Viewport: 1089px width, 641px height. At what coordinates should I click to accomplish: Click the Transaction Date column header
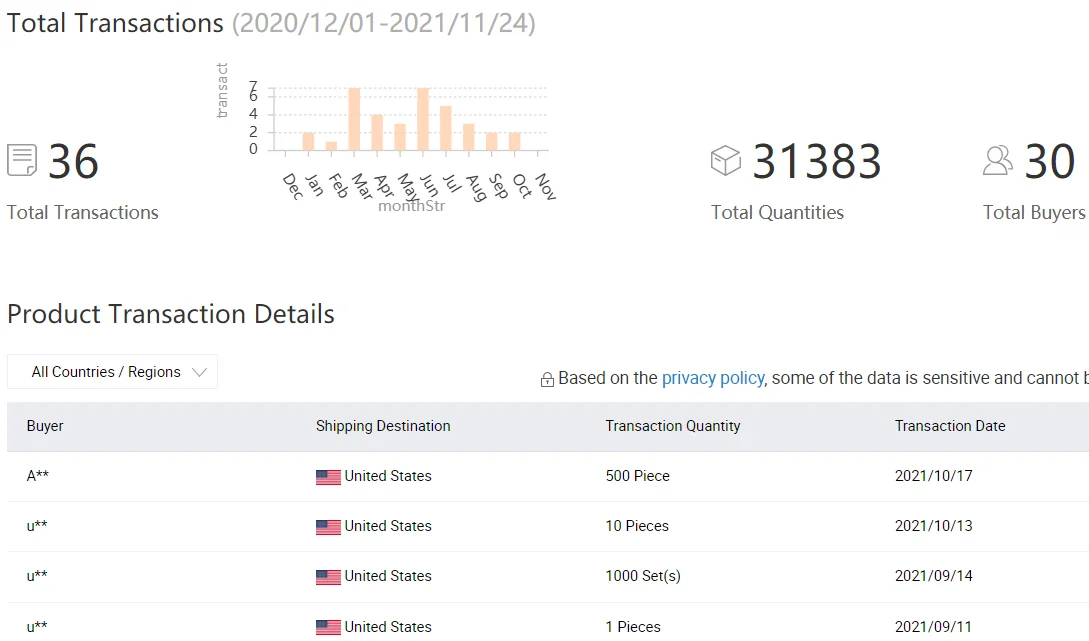click(x=950, y=426)
